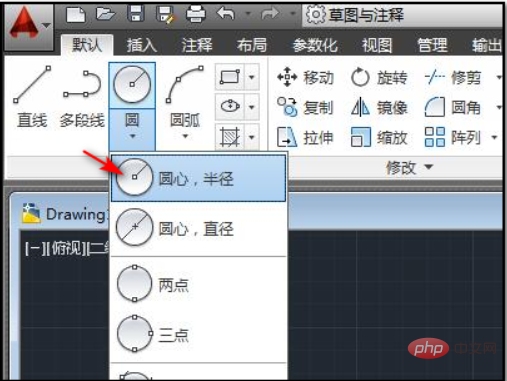Image resolution: width=507 pixels, height=381 pixels.
Task: Select the ellipse tool
Action: [x=230, y=107]
